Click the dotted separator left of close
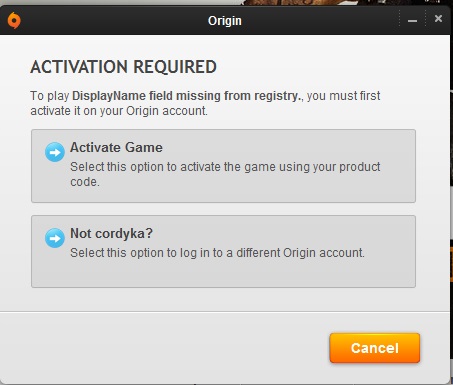This screenshot has width=453, height=385. click(426, 19)
